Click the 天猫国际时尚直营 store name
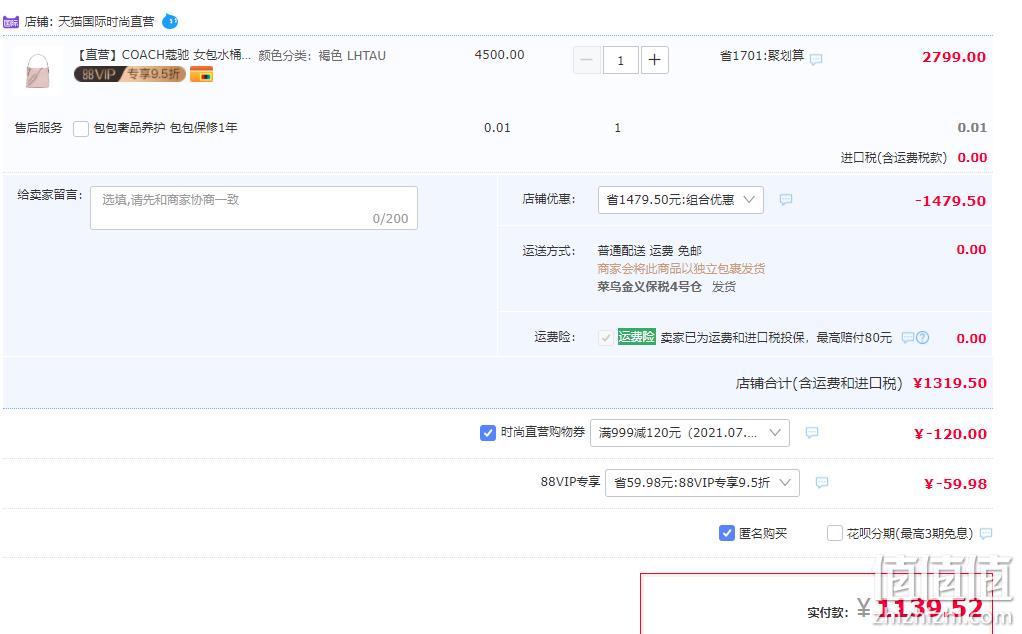The height and width of the screenshot is (634, 1022). (106, 22)
